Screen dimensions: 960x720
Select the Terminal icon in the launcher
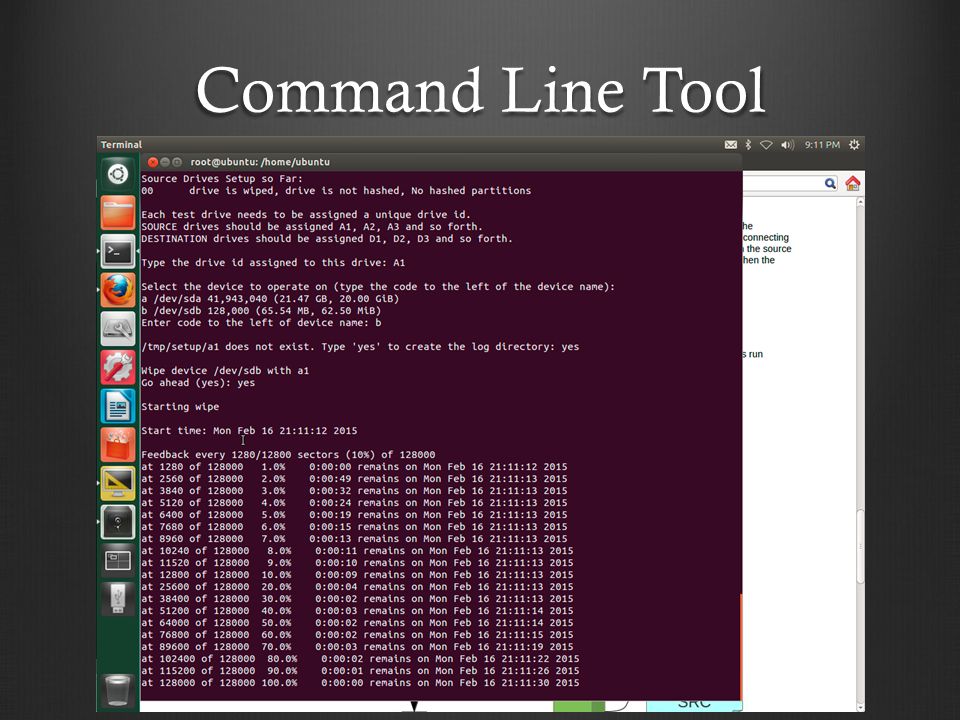(x=118, y=251)
